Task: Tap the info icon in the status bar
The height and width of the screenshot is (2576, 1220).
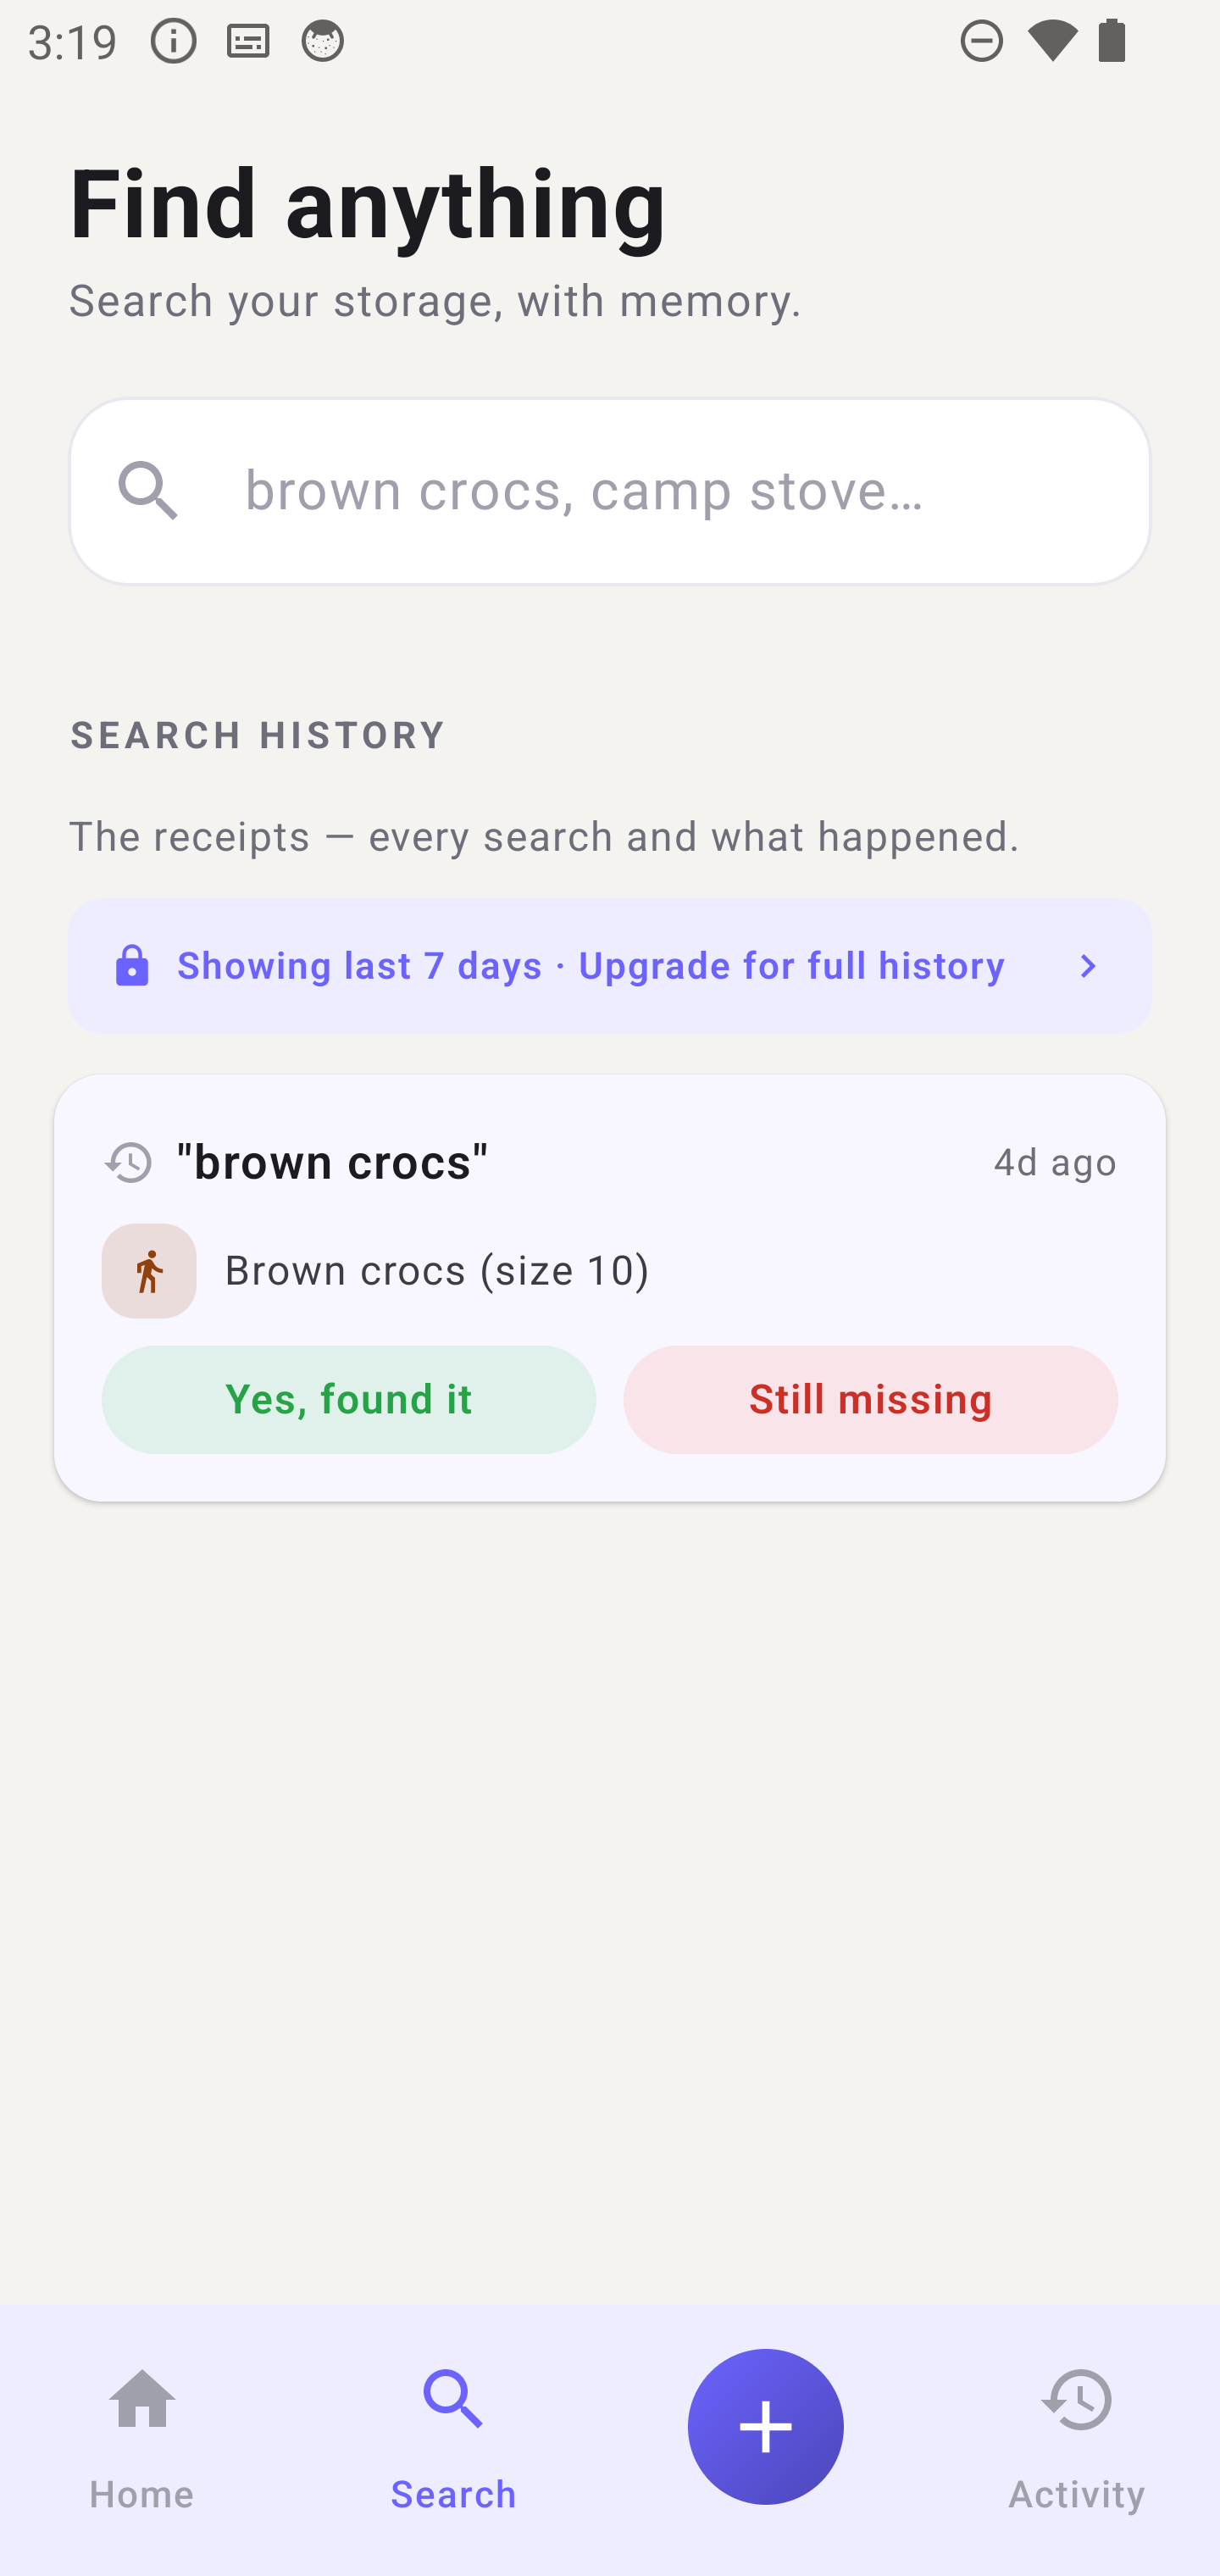Action: coord(172,40)
